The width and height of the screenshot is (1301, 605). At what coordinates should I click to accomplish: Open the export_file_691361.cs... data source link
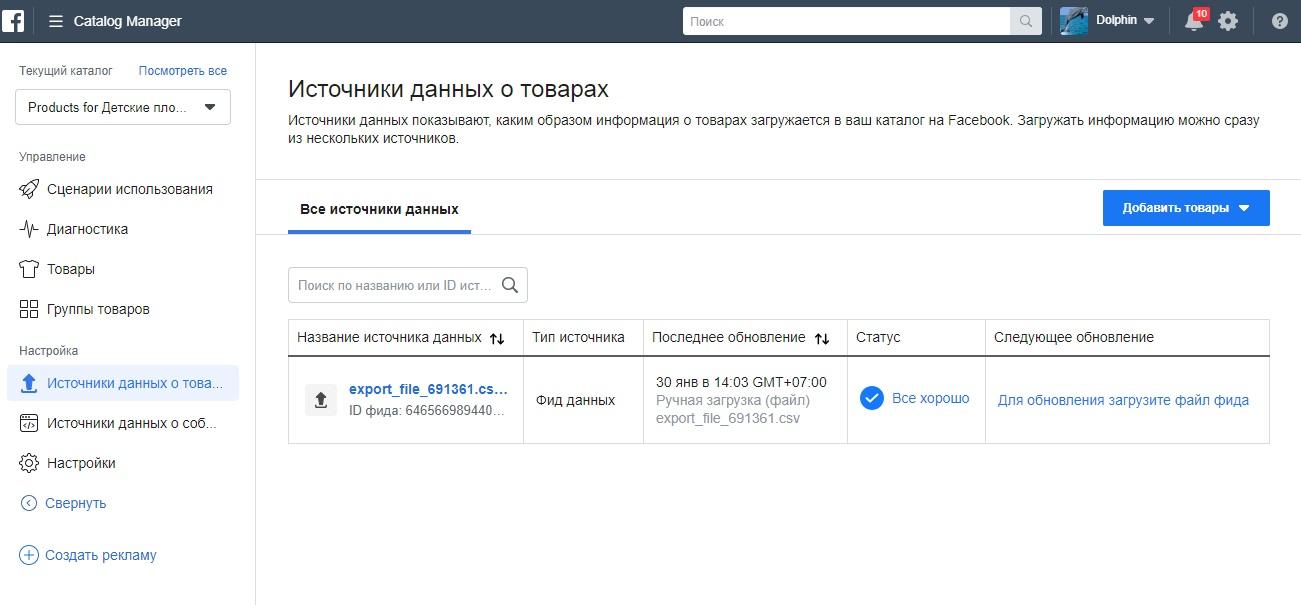[428, 390]
